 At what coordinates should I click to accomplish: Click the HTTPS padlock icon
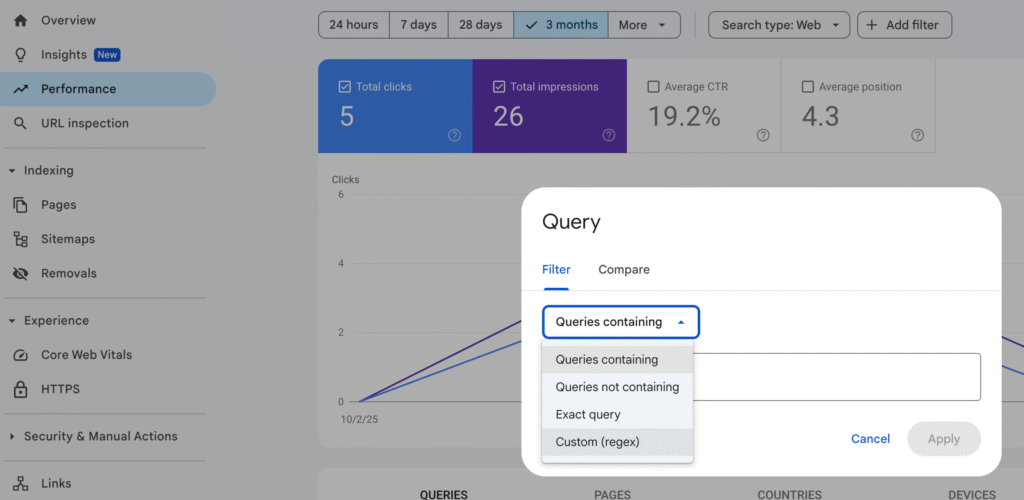pos(21,390)
